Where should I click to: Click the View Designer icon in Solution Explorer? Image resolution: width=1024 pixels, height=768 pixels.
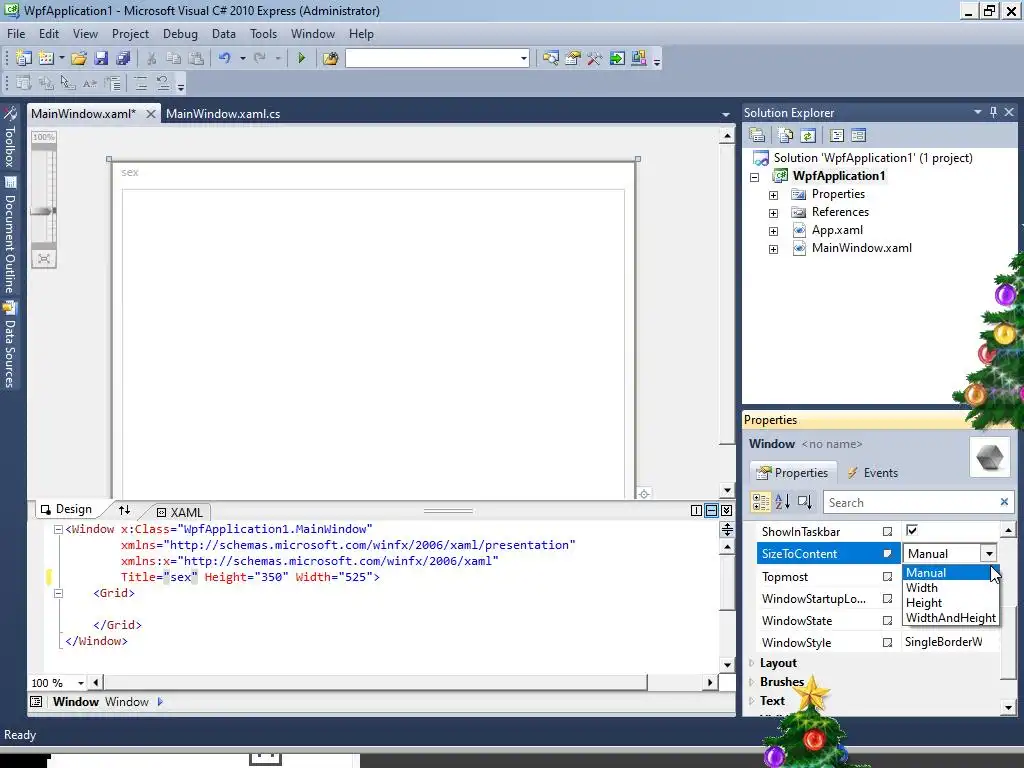click(x=859, y=135)
